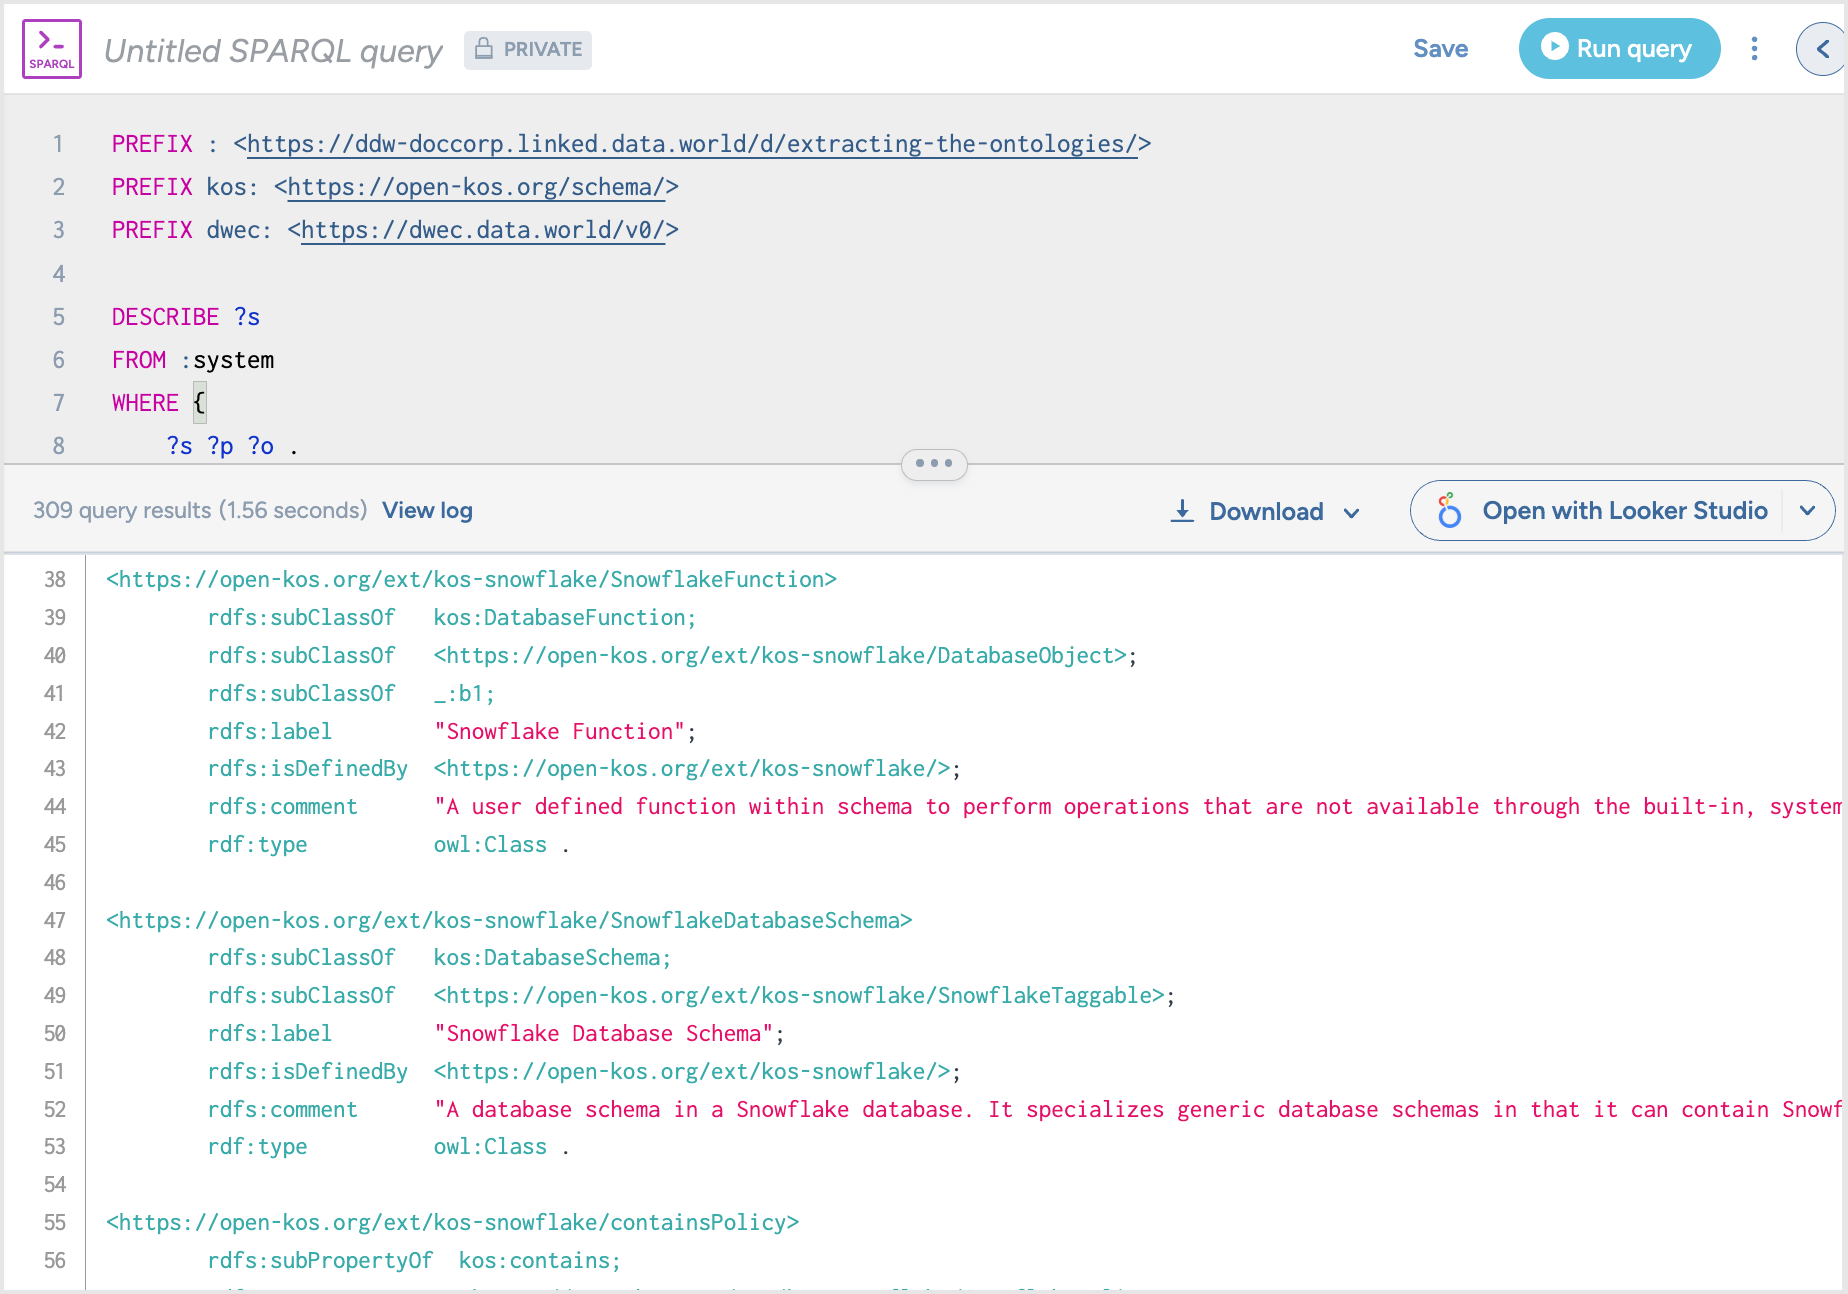The width and height of the screenshot is (1848, 1294).
Task: Click the kos-snowflake isDefinedBy URL on line 43
Action: tap(691, 769)
